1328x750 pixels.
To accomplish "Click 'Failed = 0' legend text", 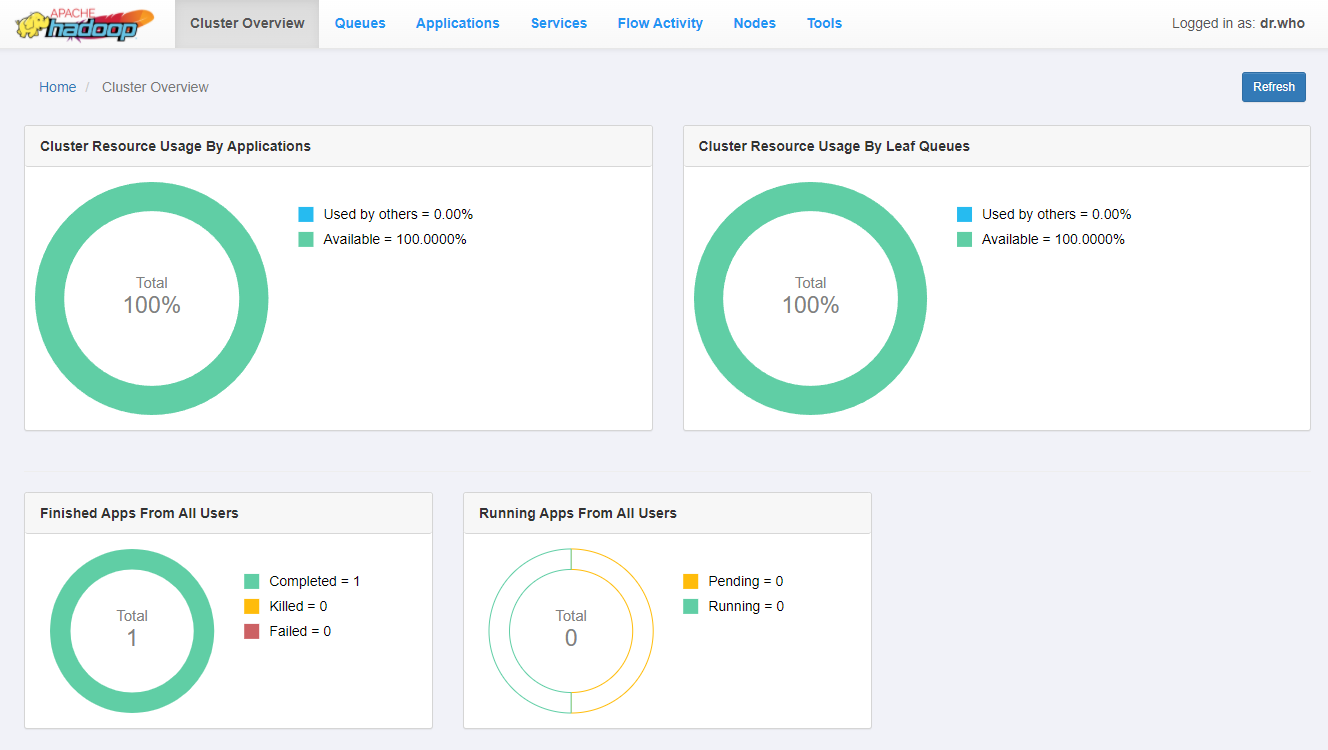I will (300, 631).
